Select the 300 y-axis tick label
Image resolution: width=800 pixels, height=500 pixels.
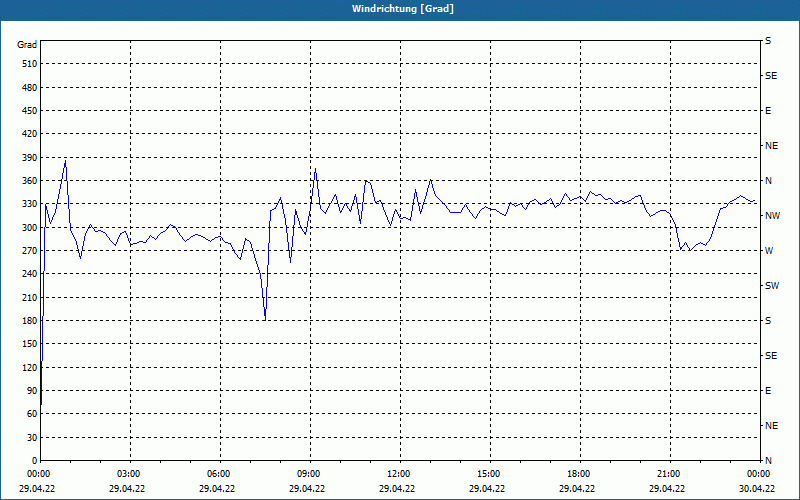tap(30, 227)
